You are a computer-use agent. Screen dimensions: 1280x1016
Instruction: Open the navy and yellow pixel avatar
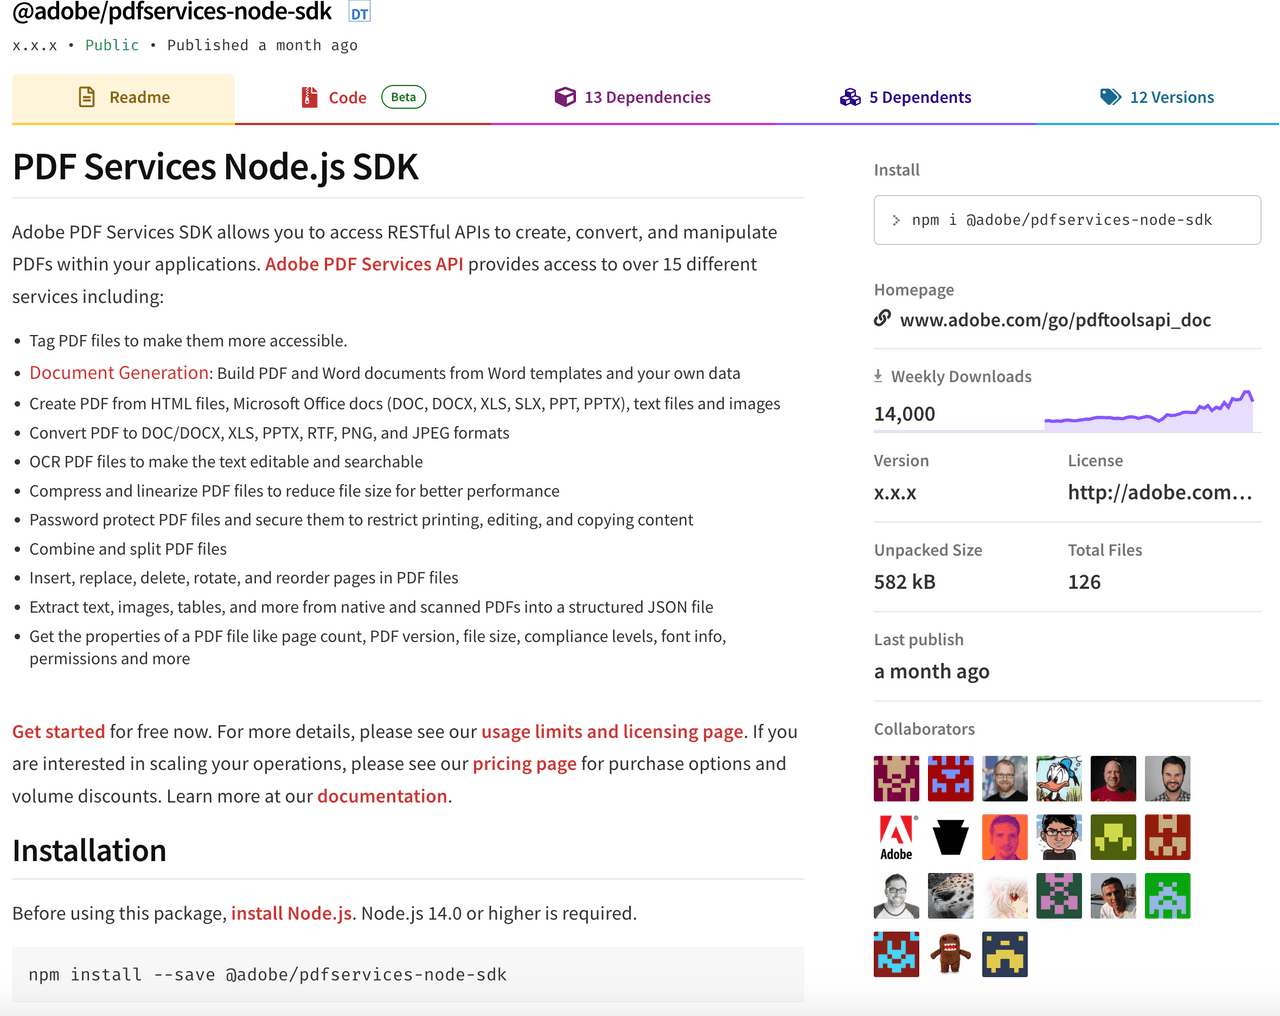click(1005, 954)
